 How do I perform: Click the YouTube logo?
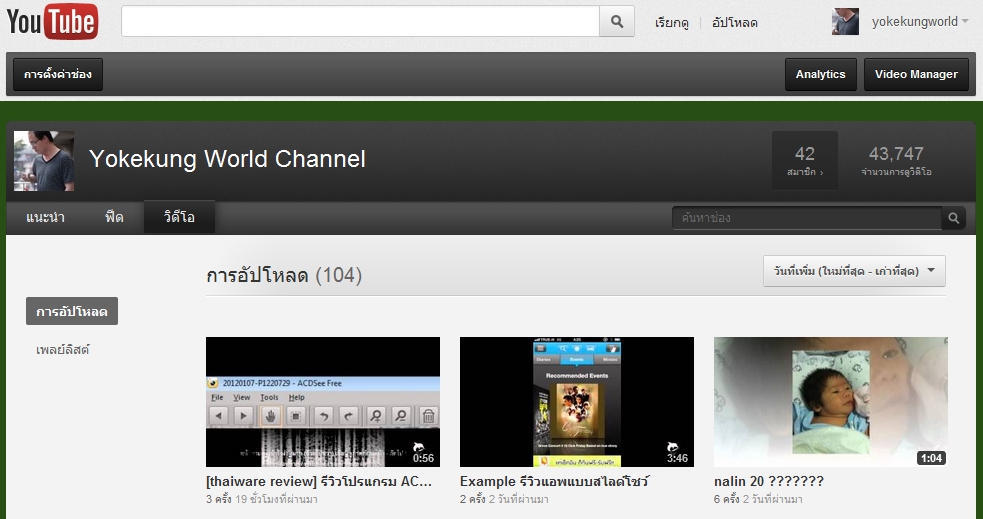pos(52,21)
